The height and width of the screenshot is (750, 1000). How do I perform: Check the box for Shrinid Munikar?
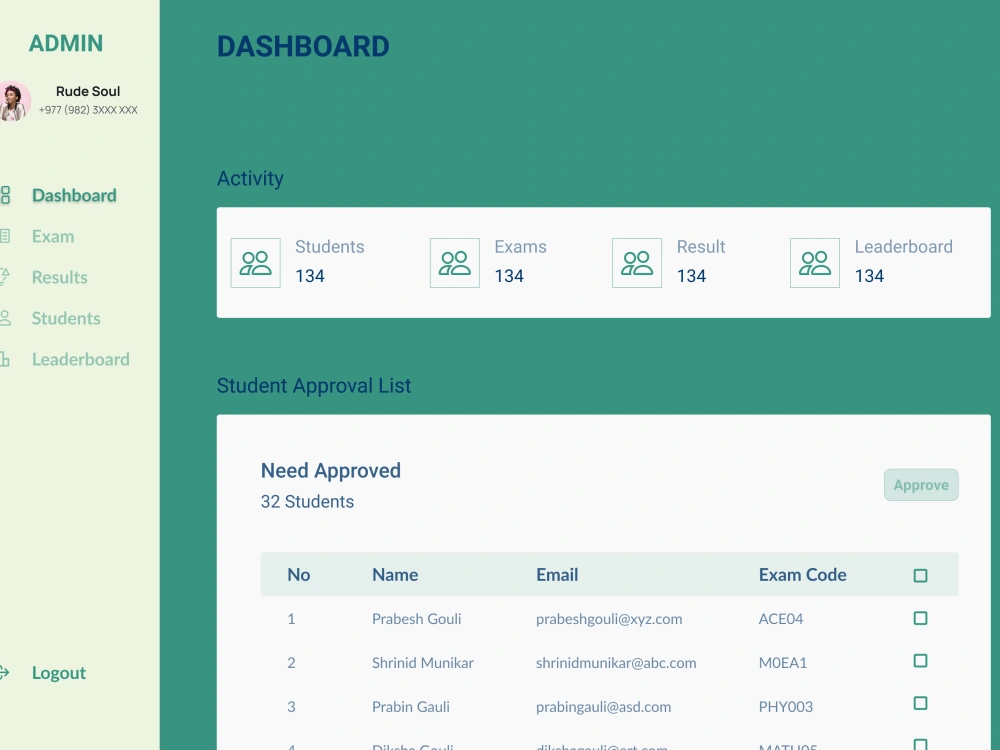pos(920,661)
